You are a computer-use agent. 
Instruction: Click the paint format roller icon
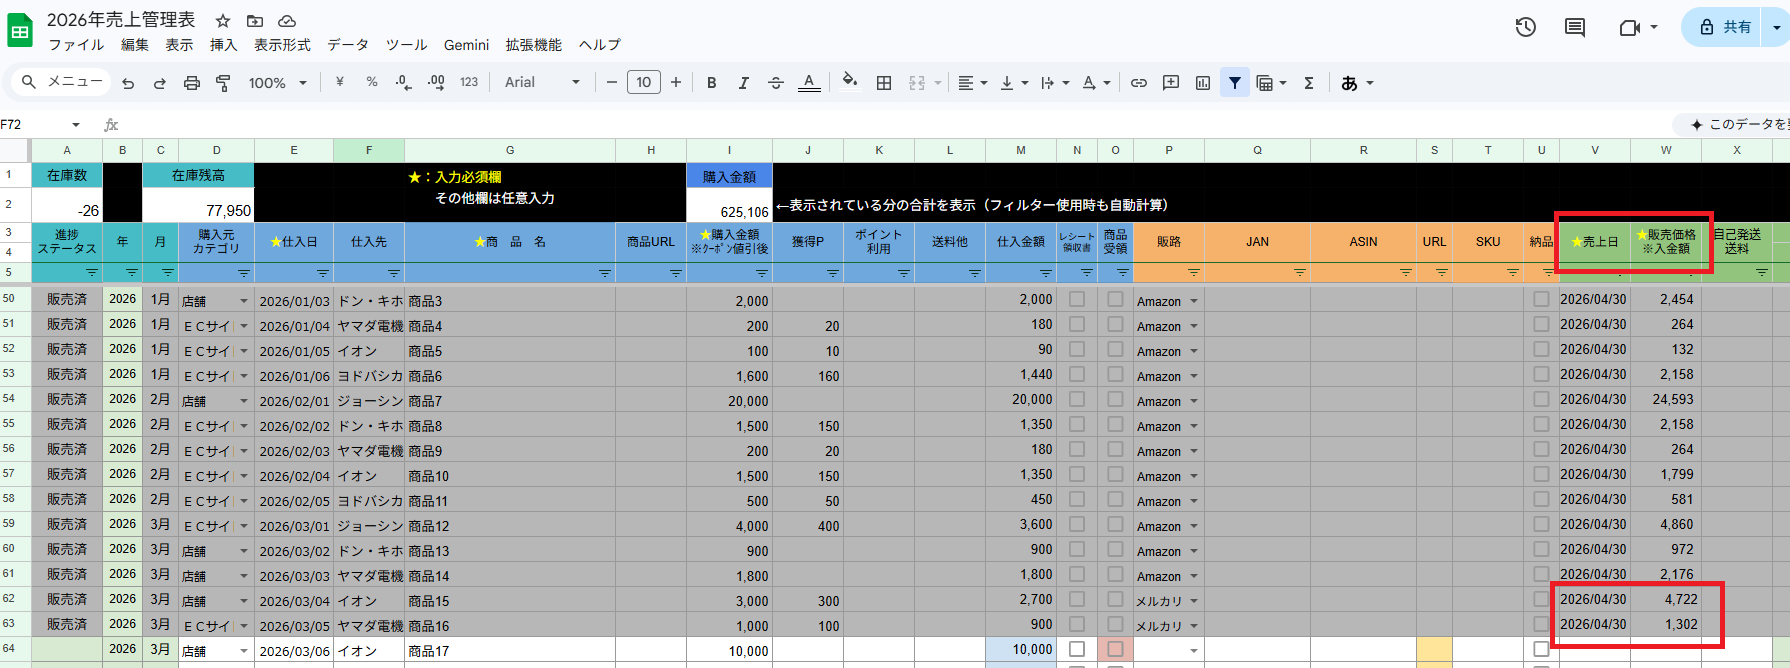coord(223,83)
